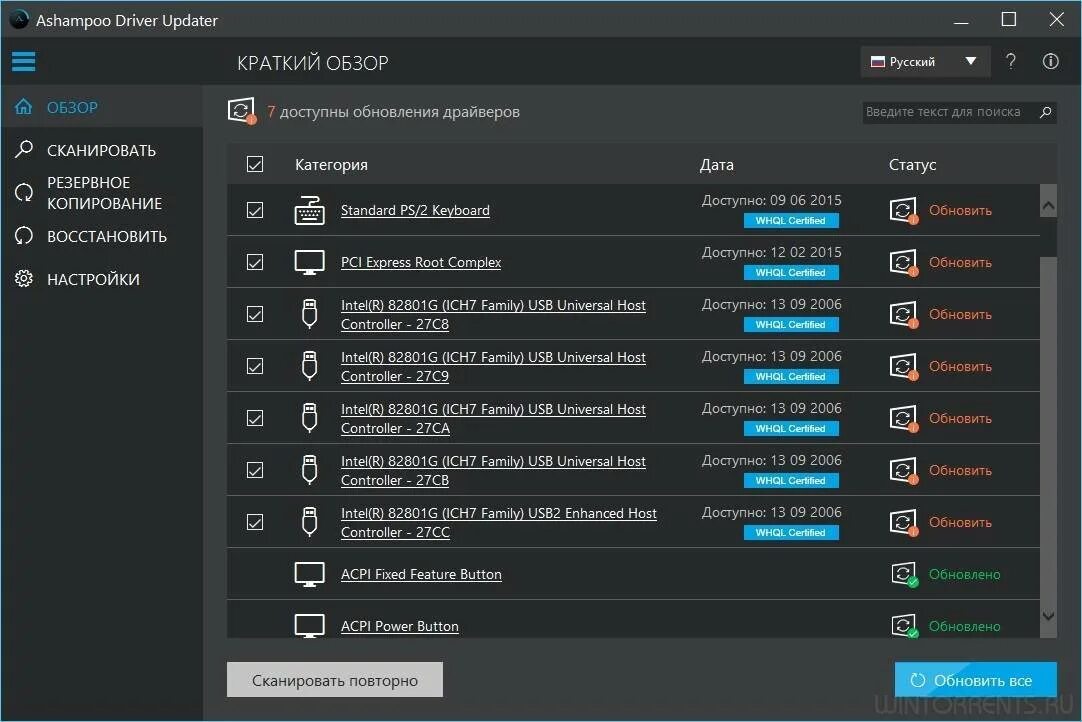Open Standard PS/2 Keyboard driver link

(x=415, y=210)
